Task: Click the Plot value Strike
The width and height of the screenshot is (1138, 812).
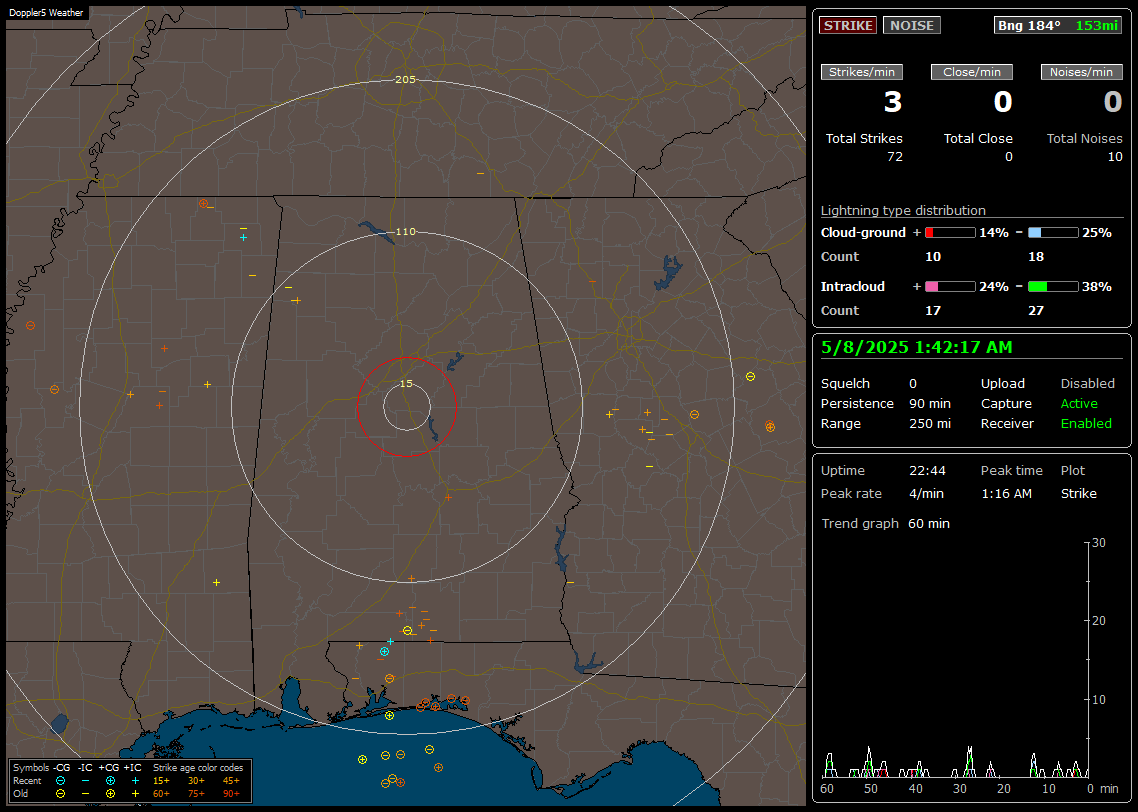Action: click(x=1078, y=493)
